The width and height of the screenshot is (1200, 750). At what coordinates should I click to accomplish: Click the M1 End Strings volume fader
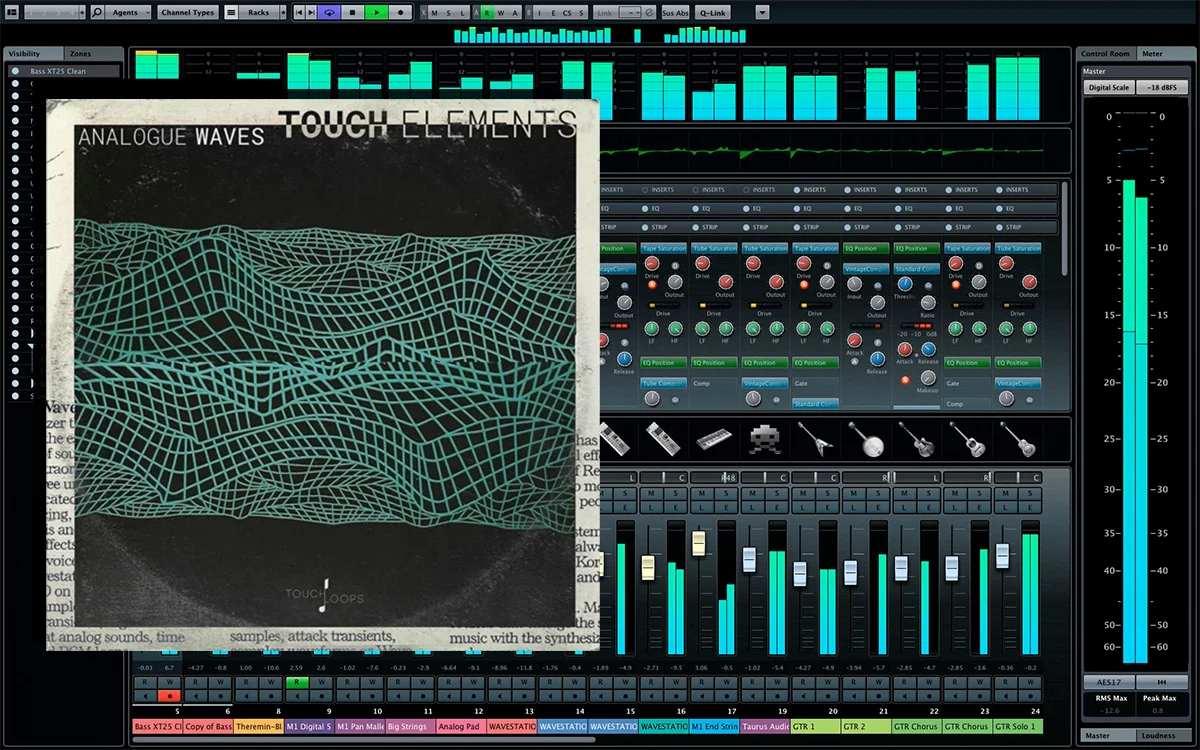click(x=699, y=544)
